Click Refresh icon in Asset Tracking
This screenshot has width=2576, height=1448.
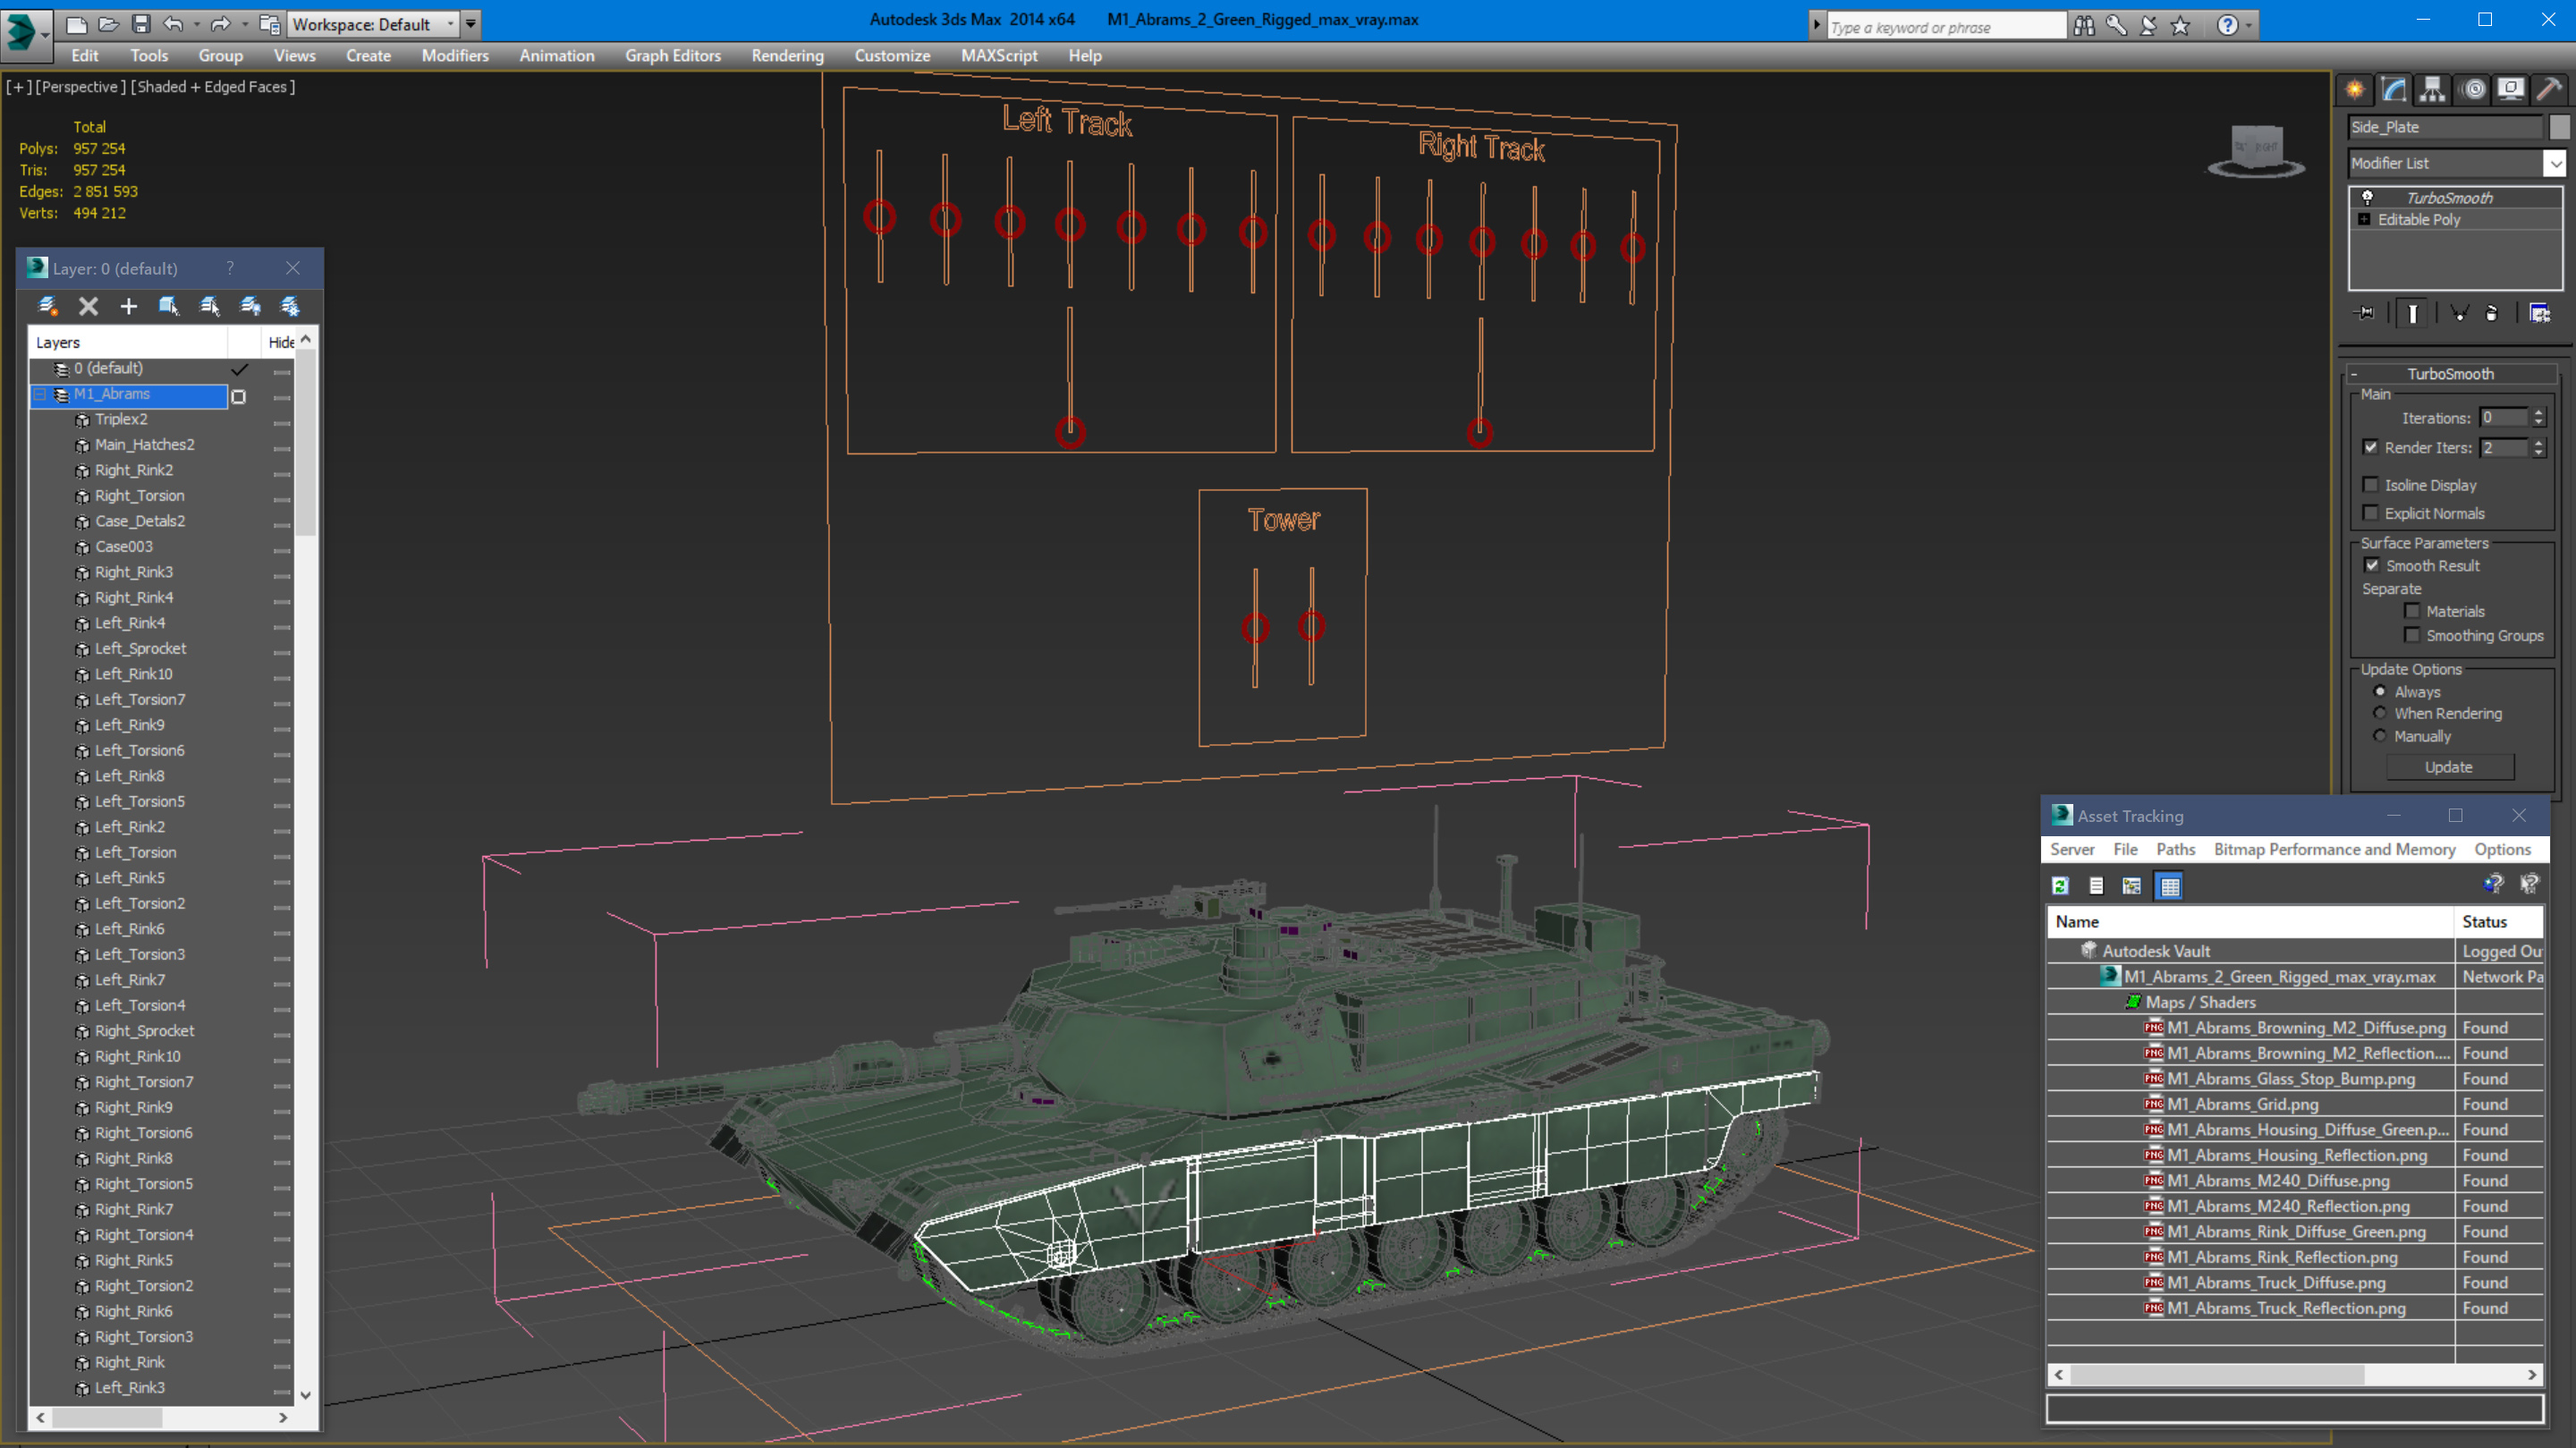pyautogui.click(x=2060, y=885)
